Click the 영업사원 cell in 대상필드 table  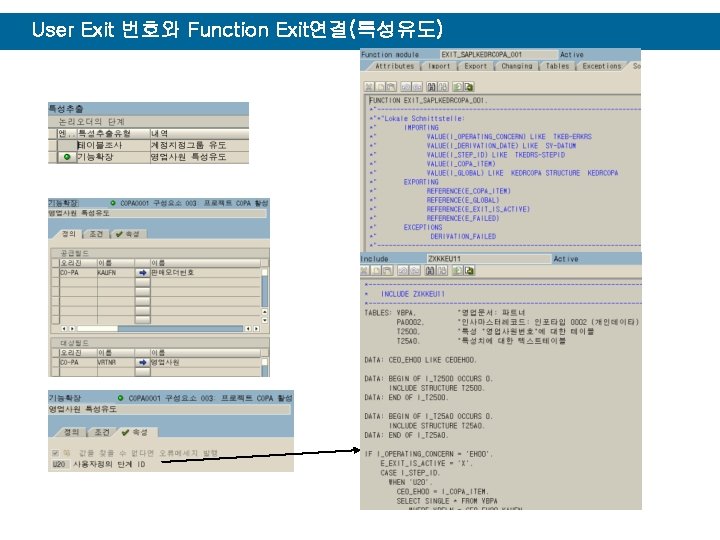[x=205, y=362]
